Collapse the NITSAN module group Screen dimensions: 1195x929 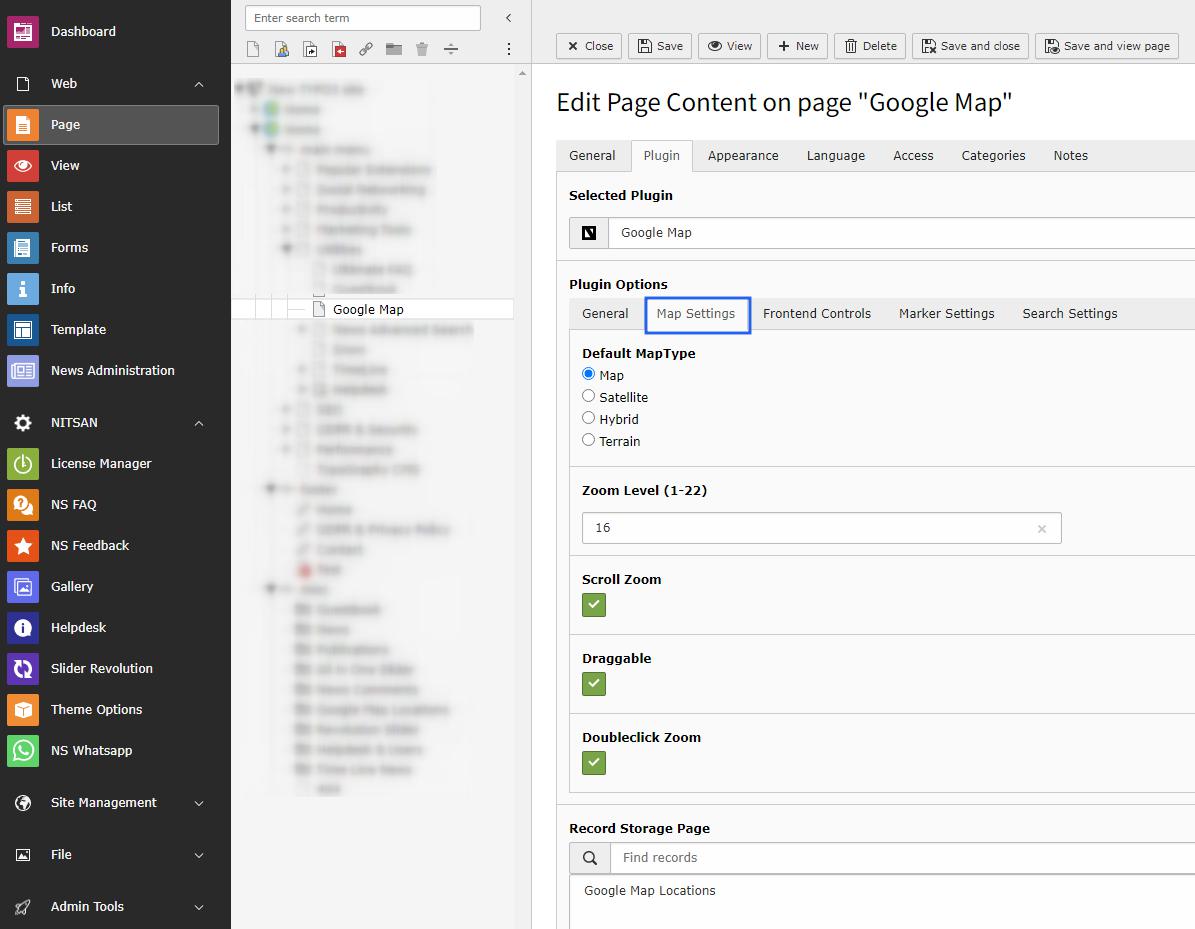[199, 424]
